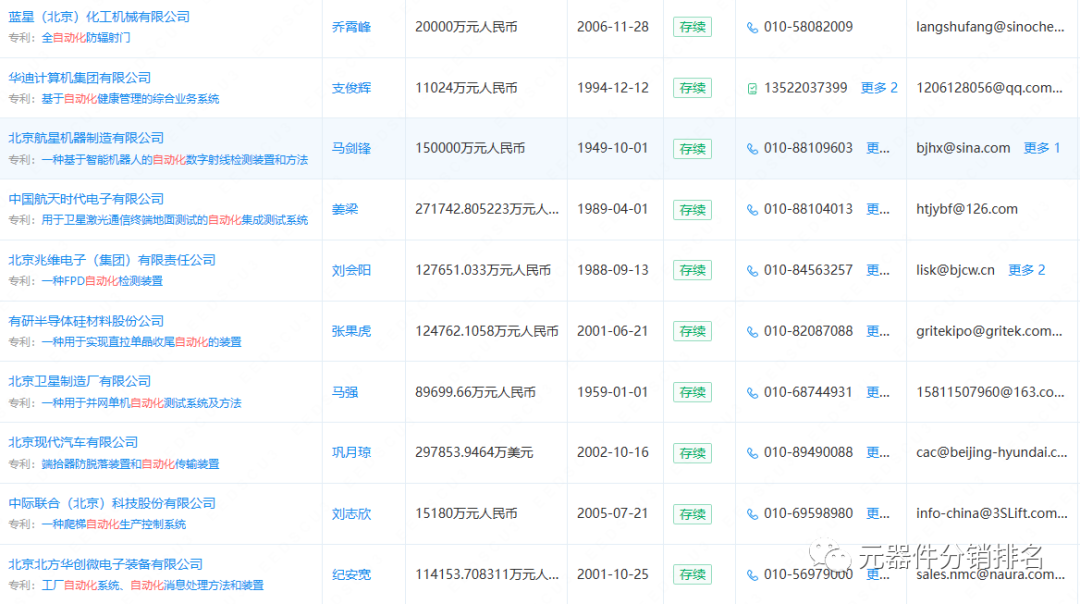This screenshot has width=1080, height=604.
Task: Open company 北京兆维电子（集团）有限责任公司
Action: coord(112,260)
